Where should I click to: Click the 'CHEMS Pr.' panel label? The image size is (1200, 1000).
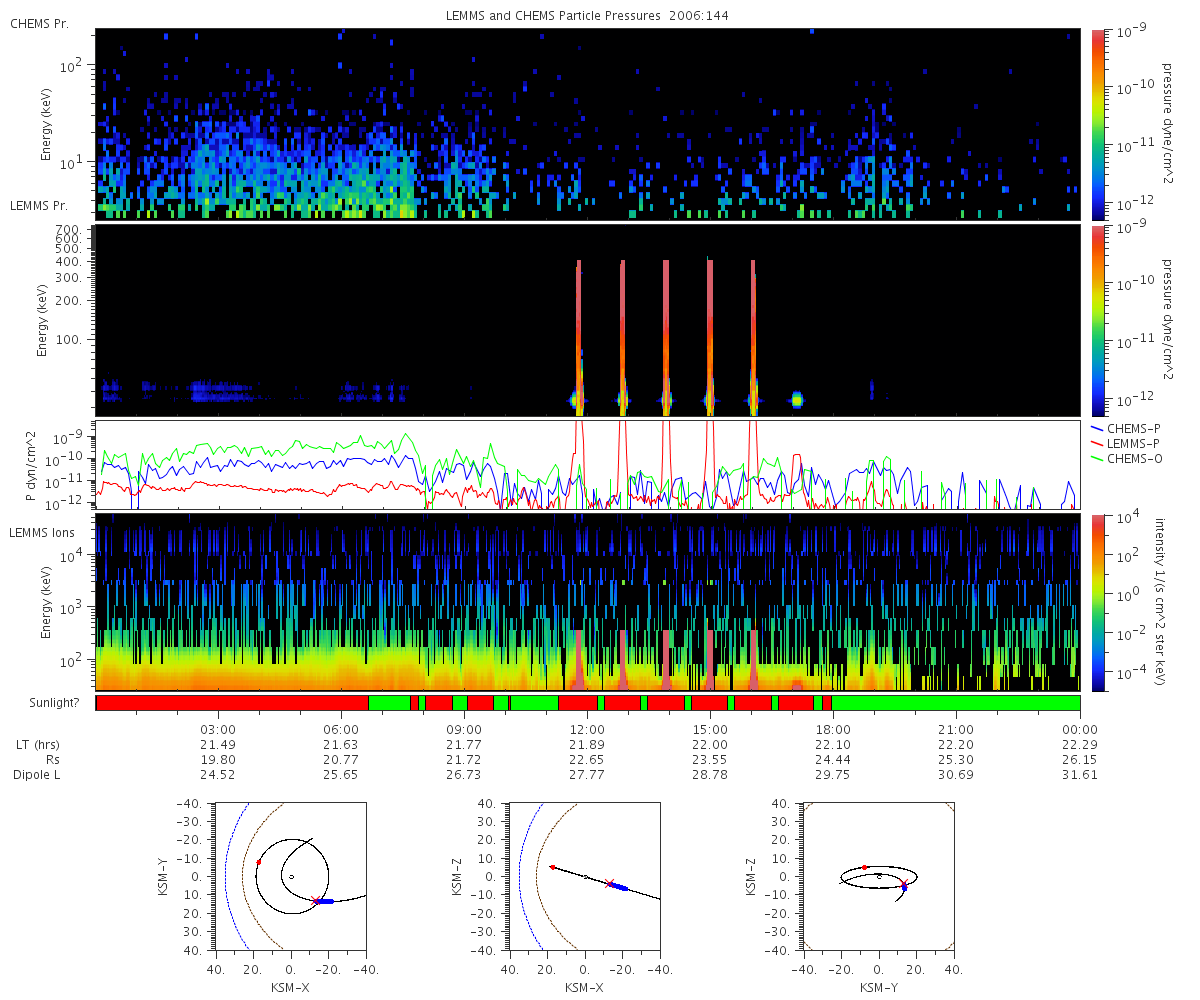40,24
